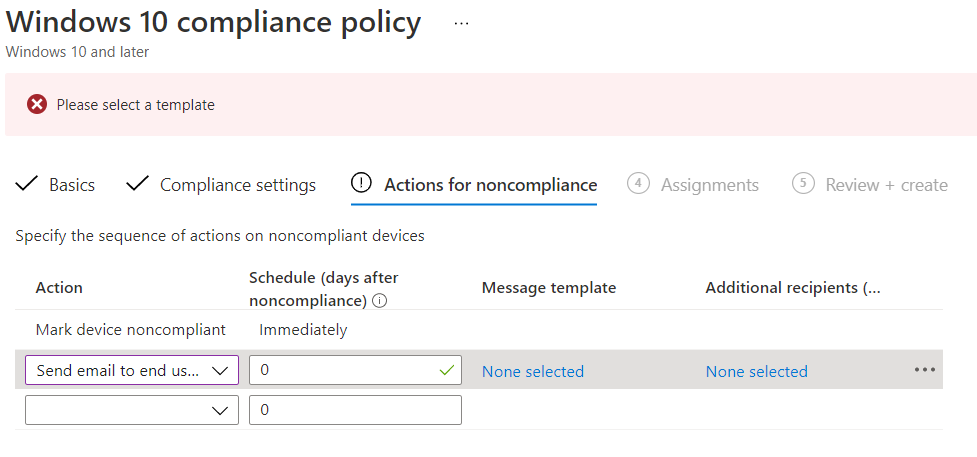Click the red error icon in banner
The image size is (977, 457).
(x=37, y=104)
